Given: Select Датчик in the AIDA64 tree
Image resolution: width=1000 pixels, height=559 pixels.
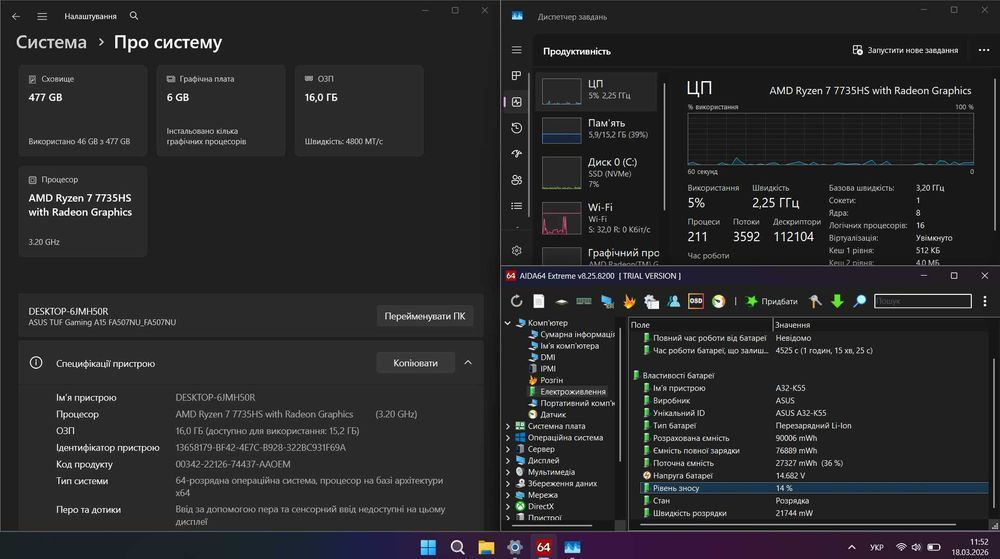Looking at the screenshot, I should (552, 414).
